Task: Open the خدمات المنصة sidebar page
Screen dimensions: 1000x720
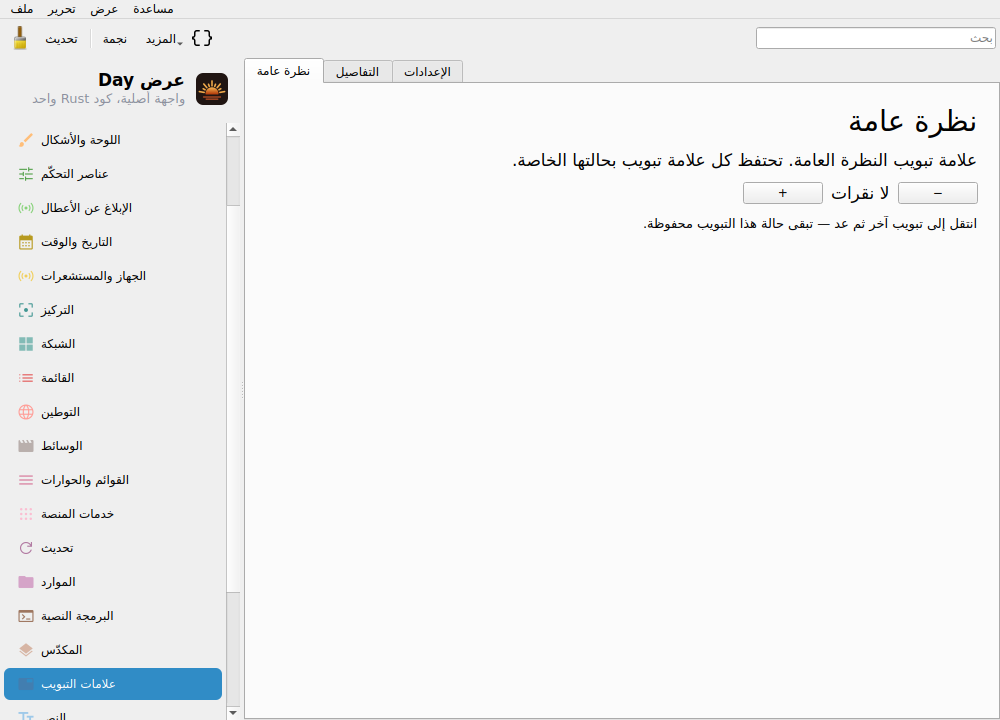Action: point(113,514)
